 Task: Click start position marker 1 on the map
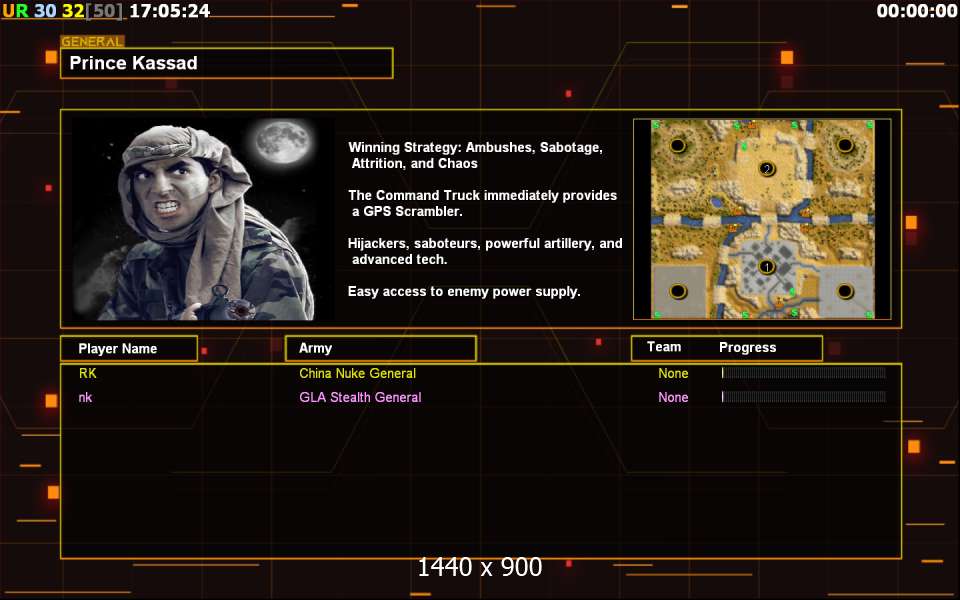tap(766, 267)
